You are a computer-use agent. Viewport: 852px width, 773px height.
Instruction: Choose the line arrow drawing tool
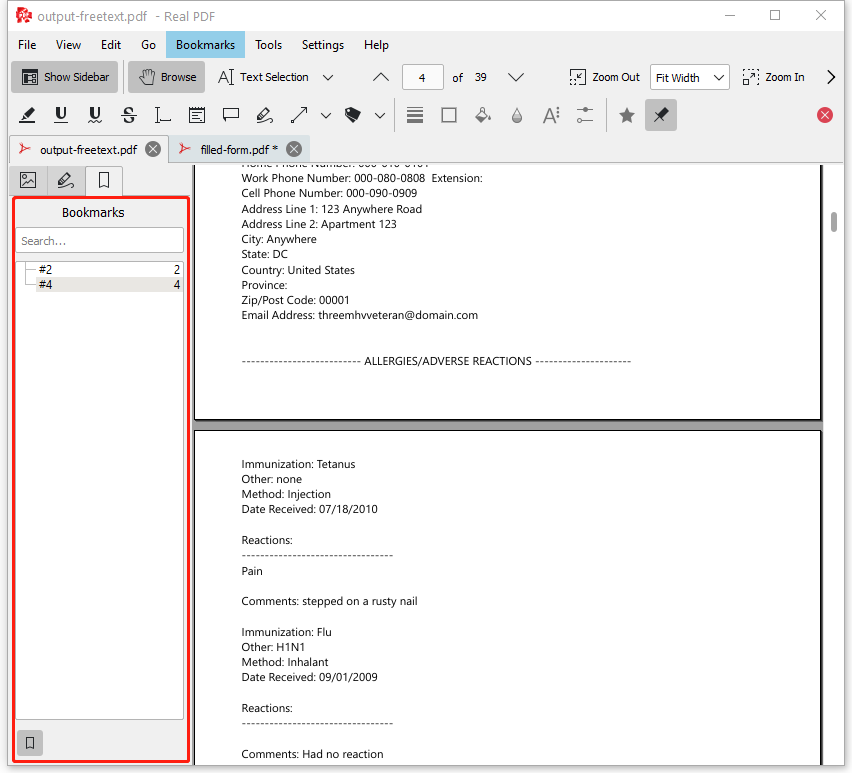pyautogui.click(x=299, y=115)
